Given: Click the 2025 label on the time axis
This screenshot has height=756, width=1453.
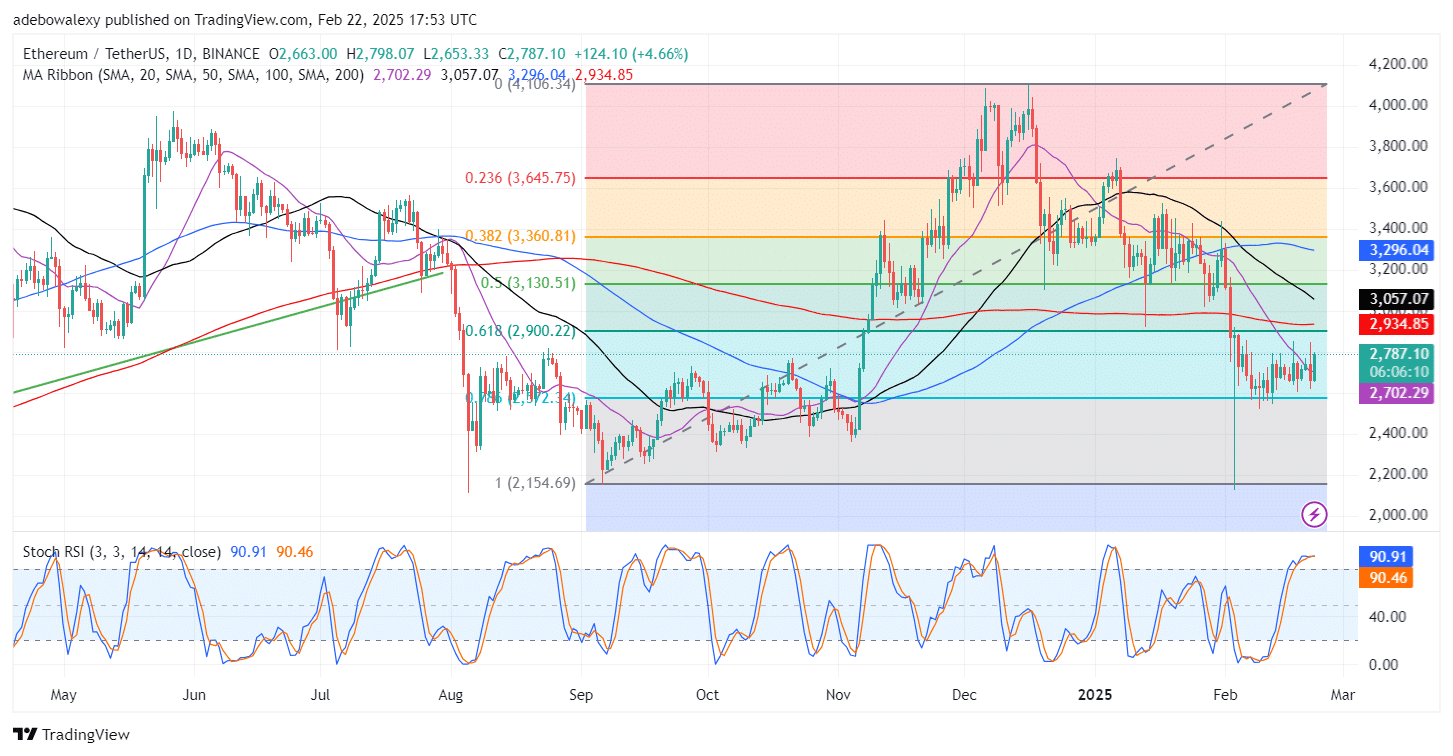Looking at the screenshot, I should 1095,694.
